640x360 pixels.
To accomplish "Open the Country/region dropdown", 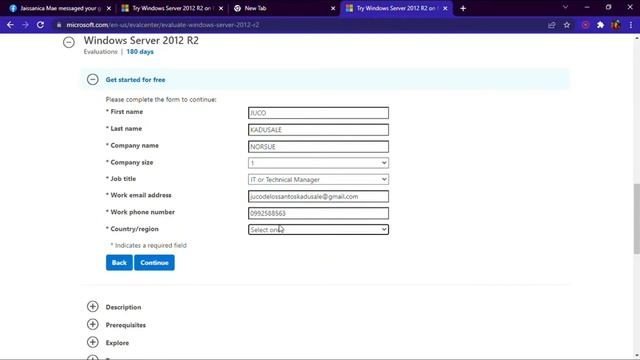I will [318, 229].
